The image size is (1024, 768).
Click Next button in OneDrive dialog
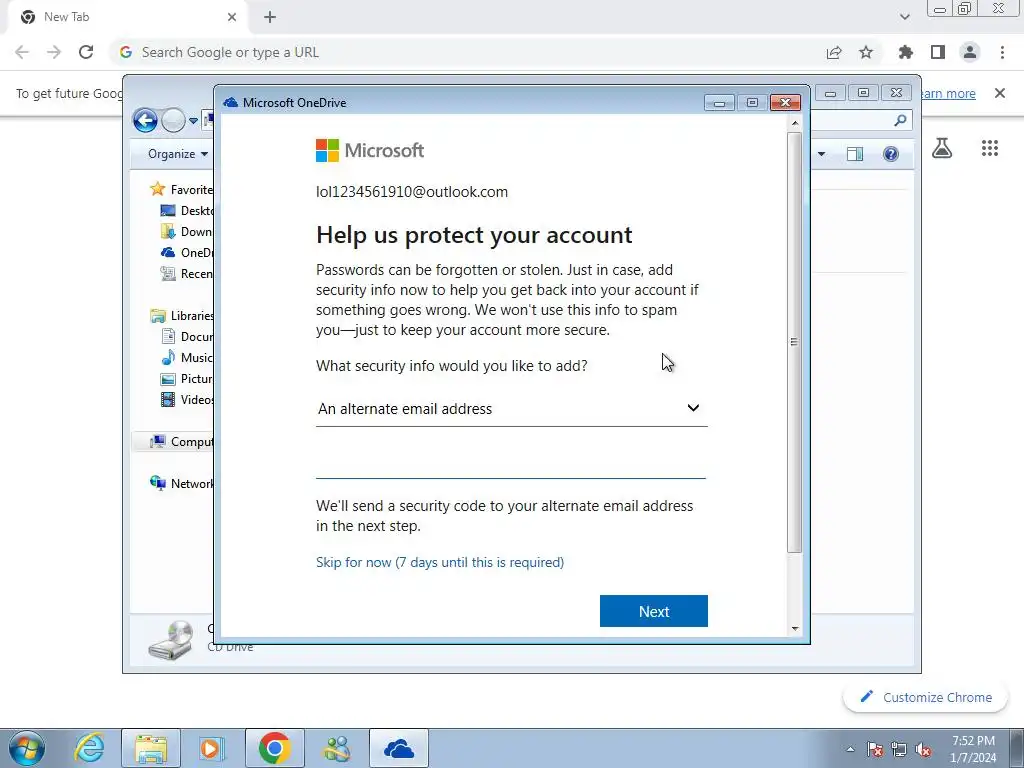pyautogui.click(x=654, y=611)
